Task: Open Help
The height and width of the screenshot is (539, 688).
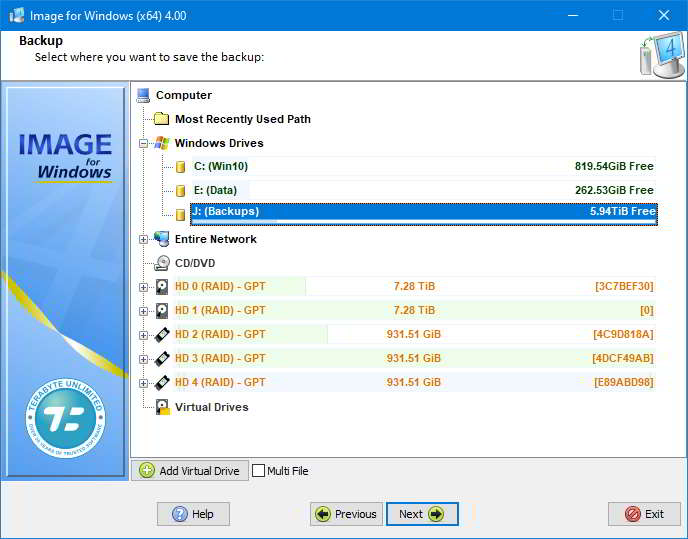Action: tap(194, 514)
